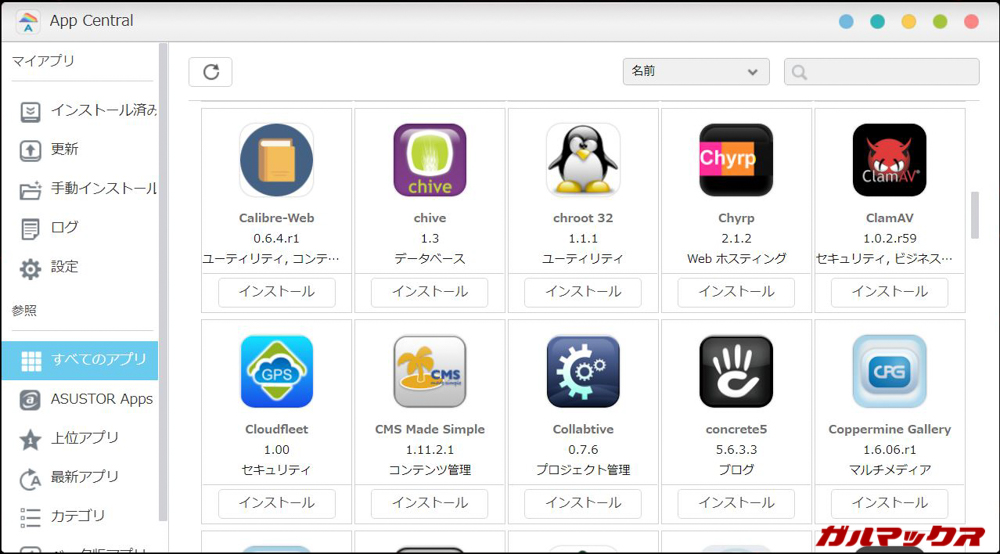The image size is (1000, 554).
Task: Click インストール button under Calibre-Web
Action: point(276,292)
